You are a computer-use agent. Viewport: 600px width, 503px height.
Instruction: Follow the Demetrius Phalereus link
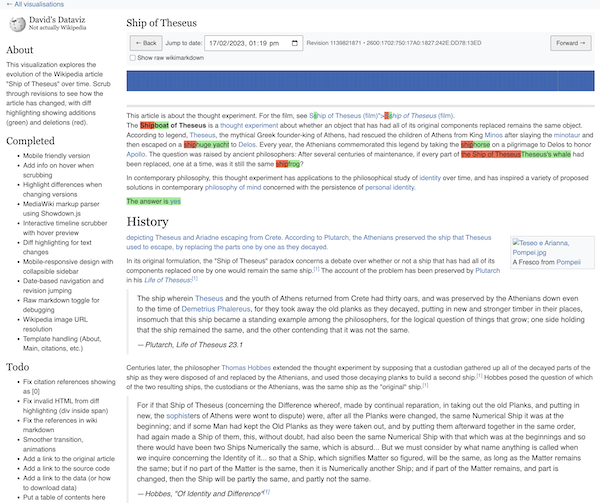[216, 309]
